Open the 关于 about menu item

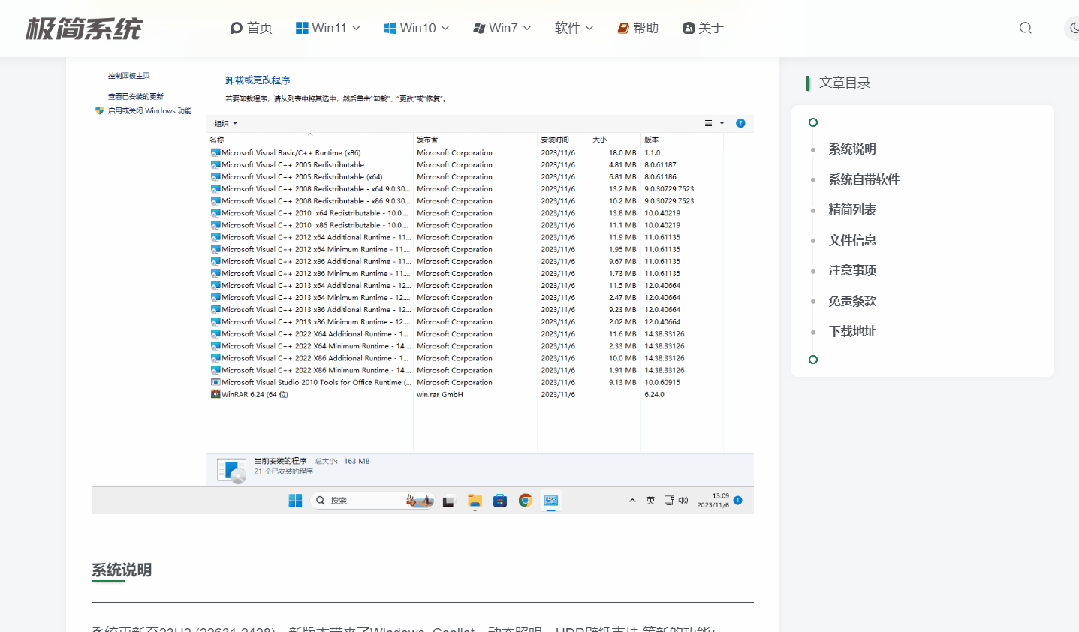(703, 28)
